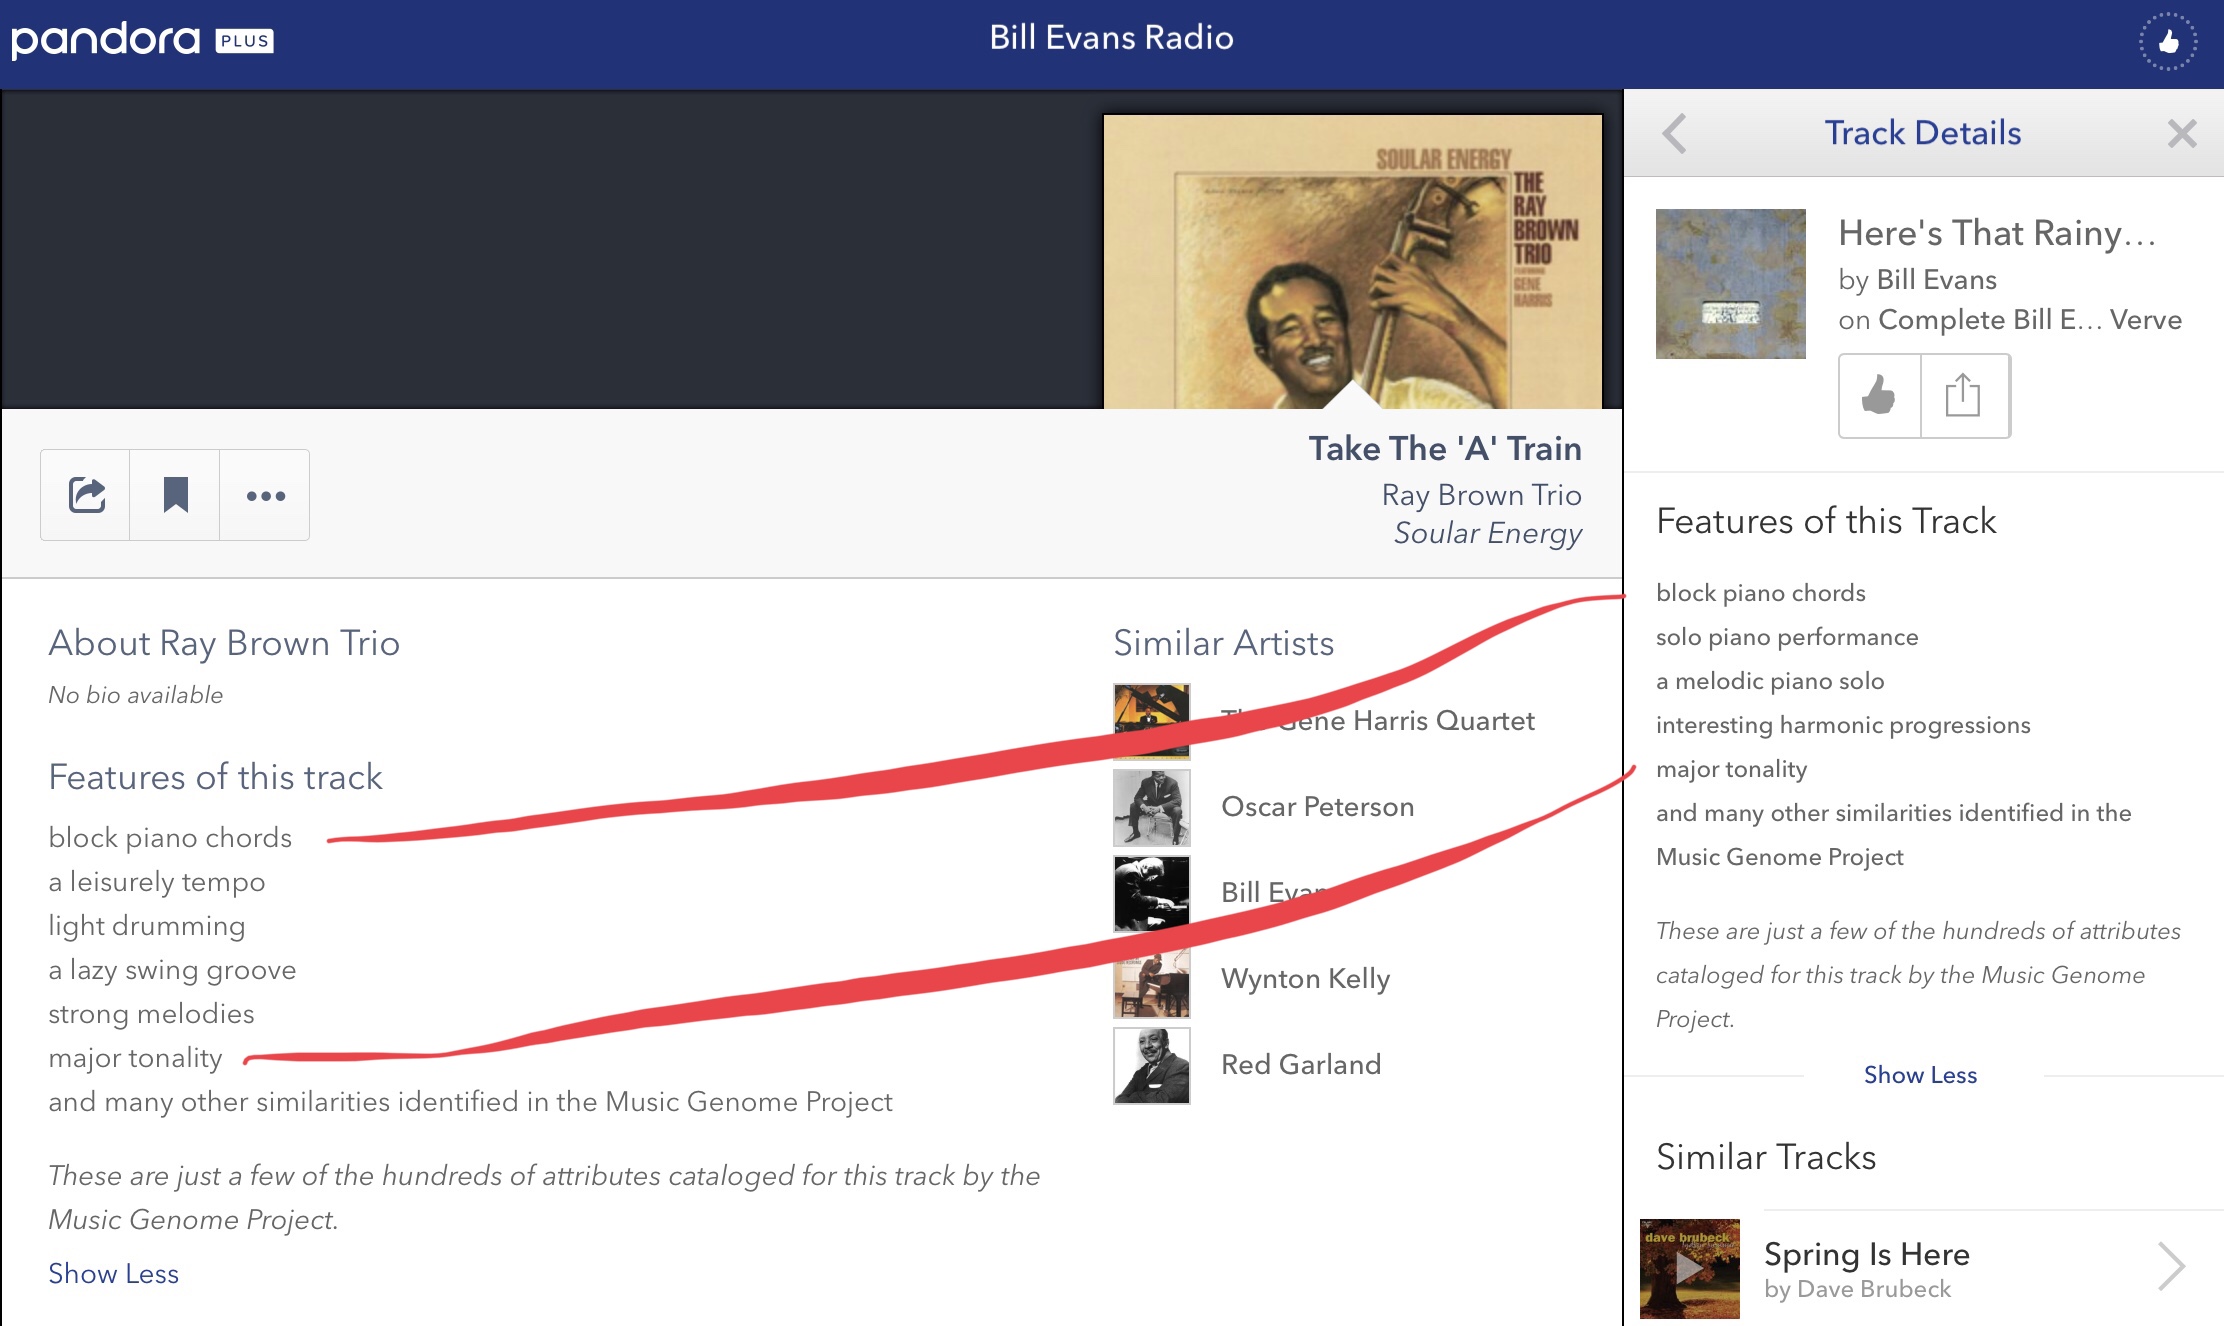Click the Bill Evans Radio station title
The height and width of the screenshot is (1326, 2224).
click(x=1111, y=38)
